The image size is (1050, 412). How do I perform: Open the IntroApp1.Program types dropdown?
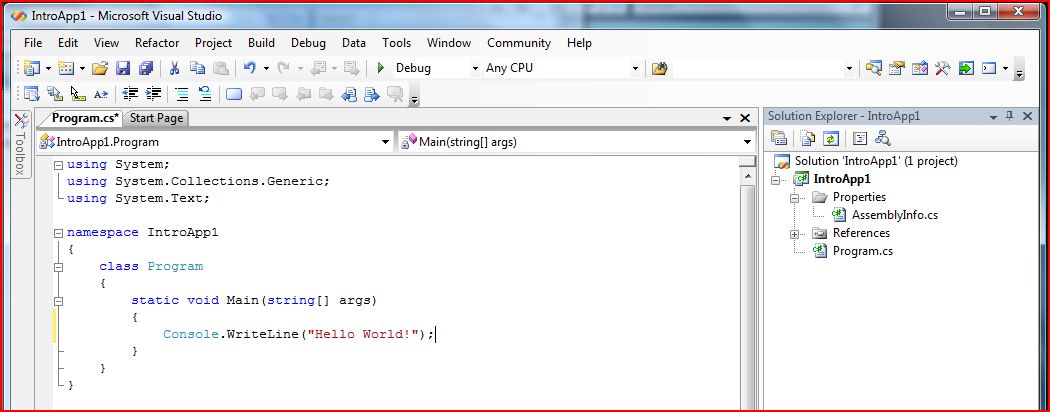[385, 142]
